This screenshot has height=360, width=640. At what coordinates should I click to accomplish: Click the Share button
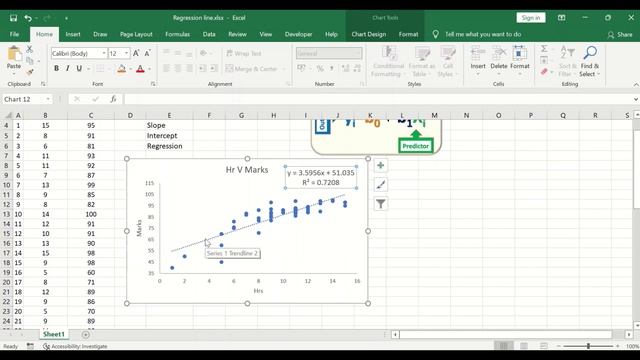click(x=620, y=35)
